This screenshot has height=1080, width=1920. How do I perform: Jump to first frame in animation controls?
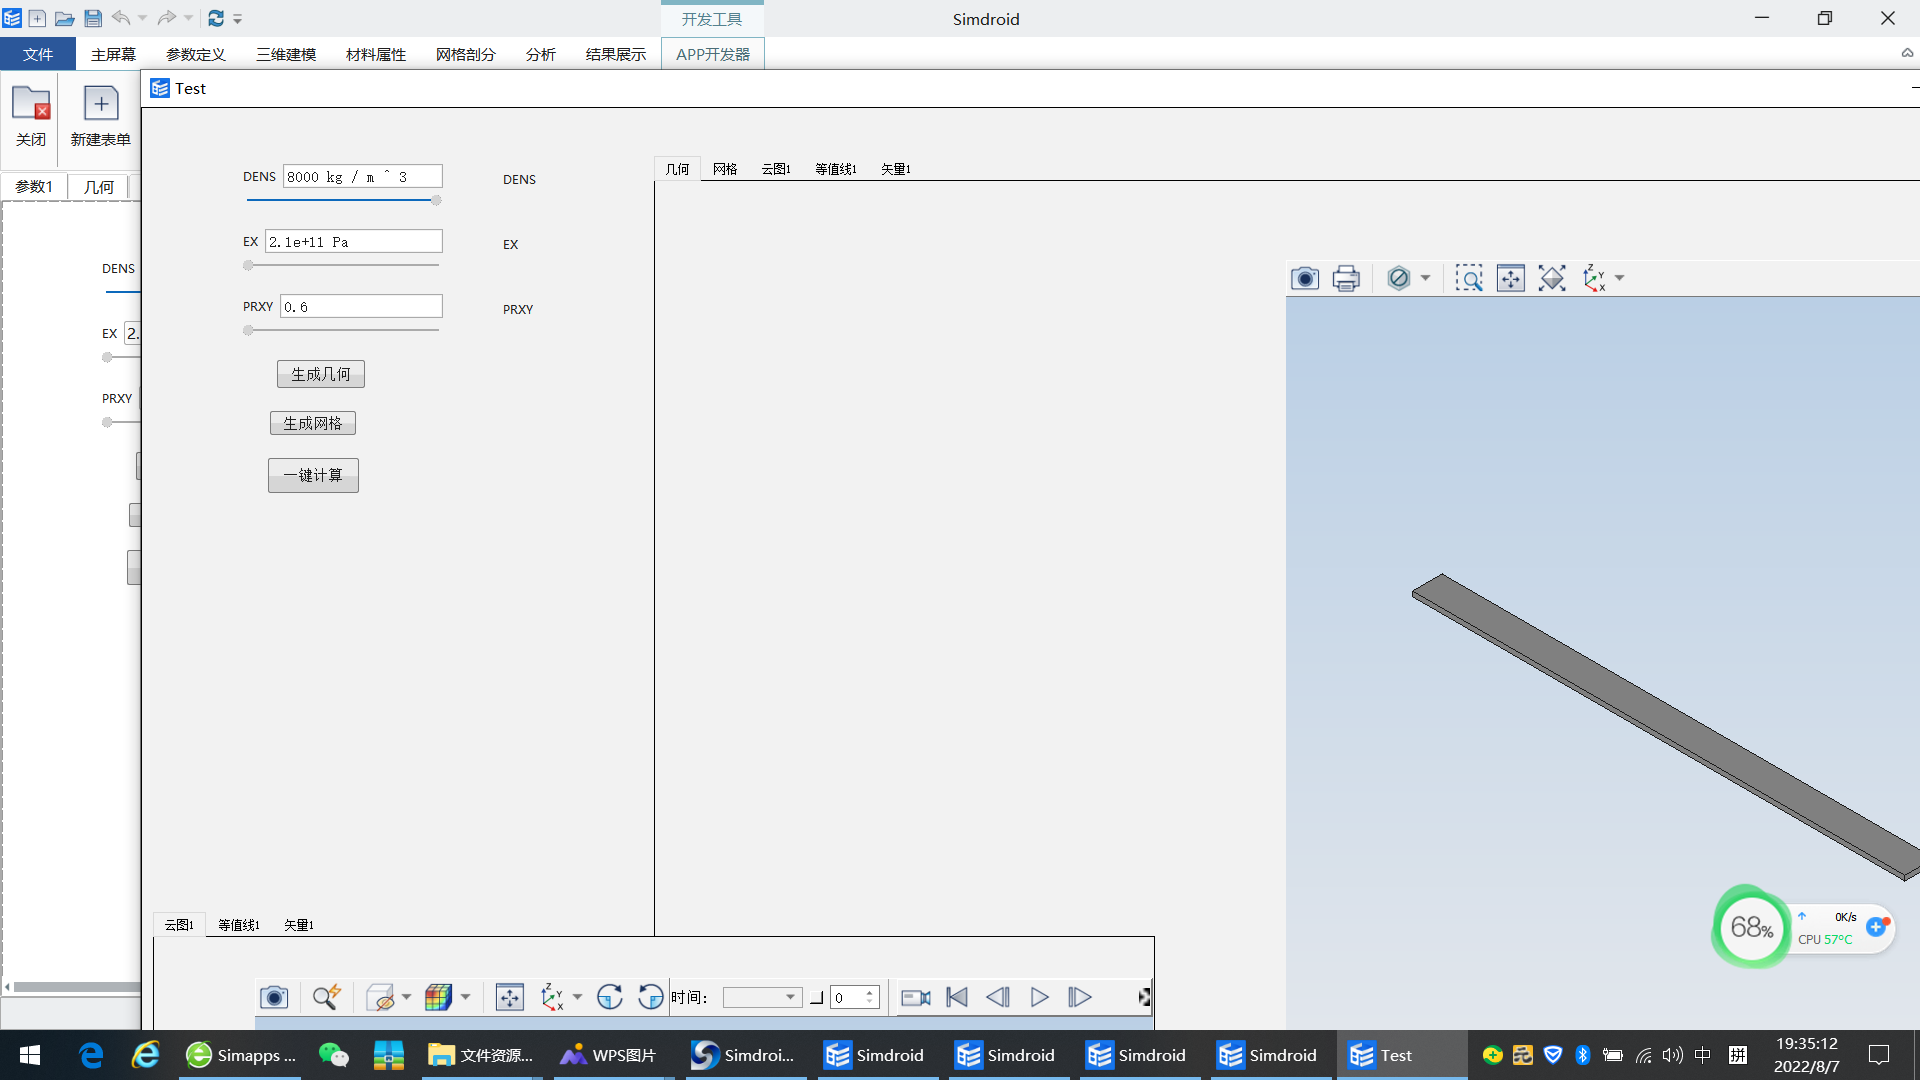click(957, 997)
